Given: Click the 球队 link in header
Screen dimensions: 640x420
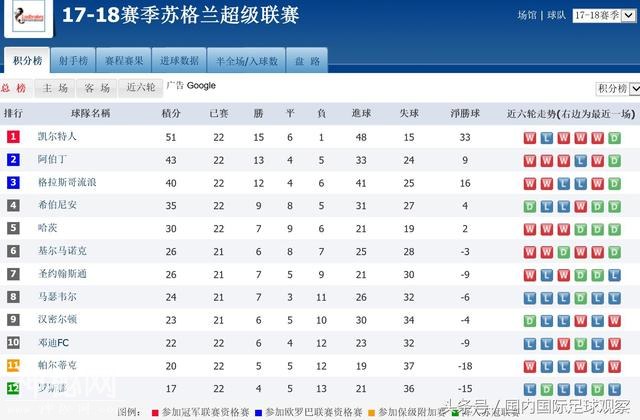Looking at the screenshot, I should pyautogui.click(x=557, y=16).
